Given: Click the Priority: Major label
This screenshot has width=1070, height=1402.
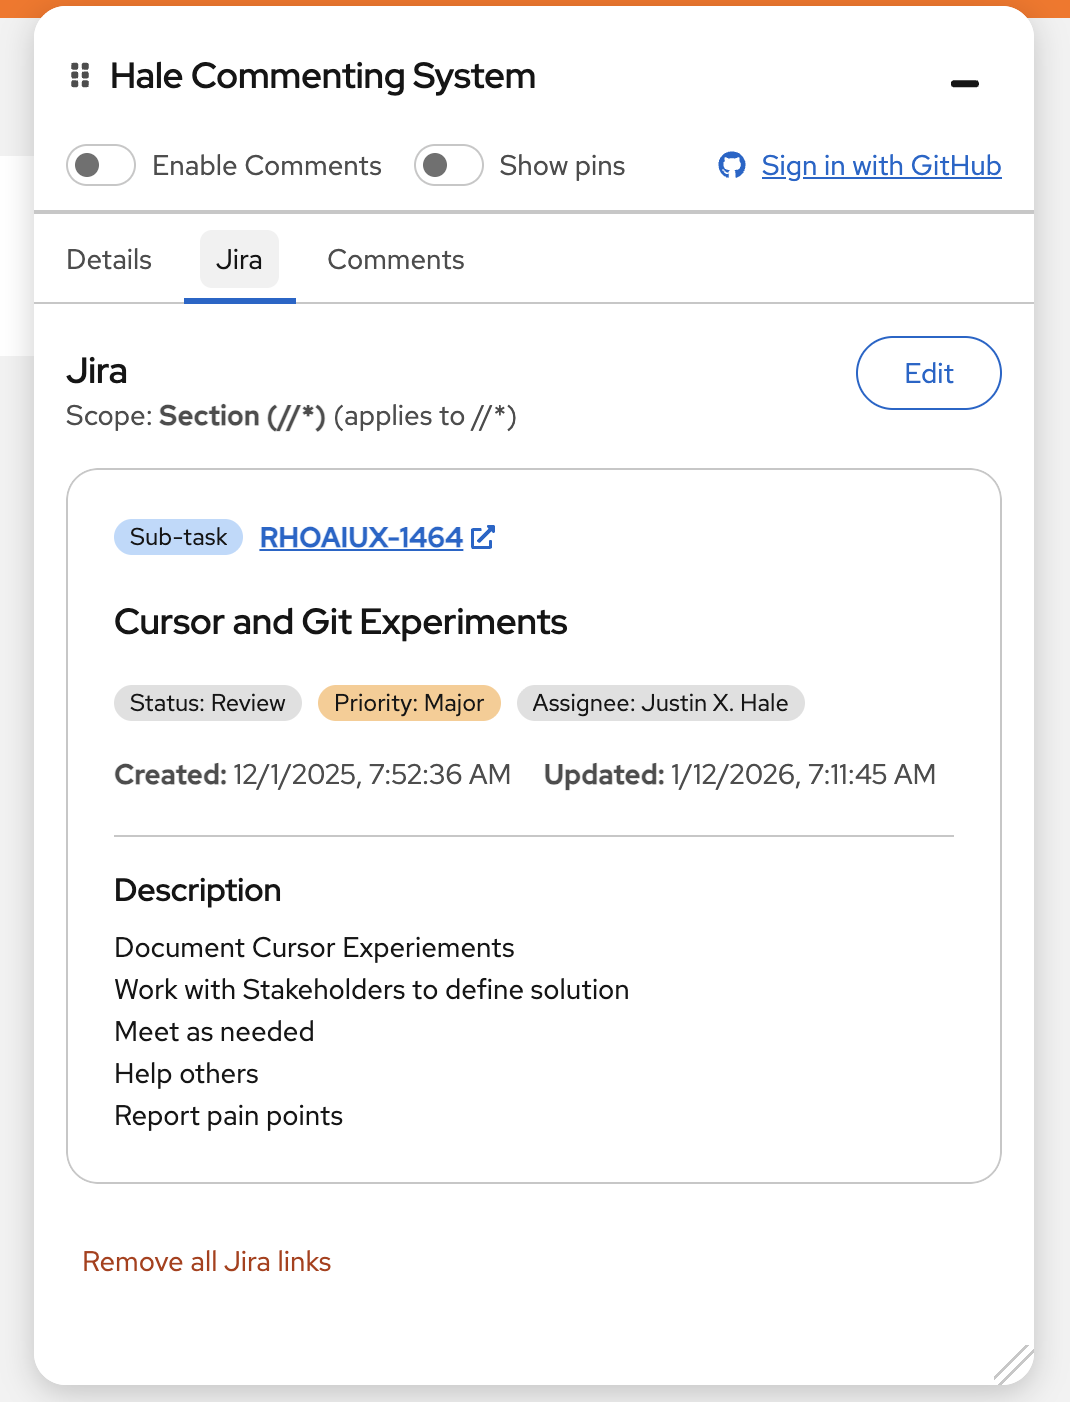Looking at the screenshot, I should pyautogui.click(x=409, y=703).
